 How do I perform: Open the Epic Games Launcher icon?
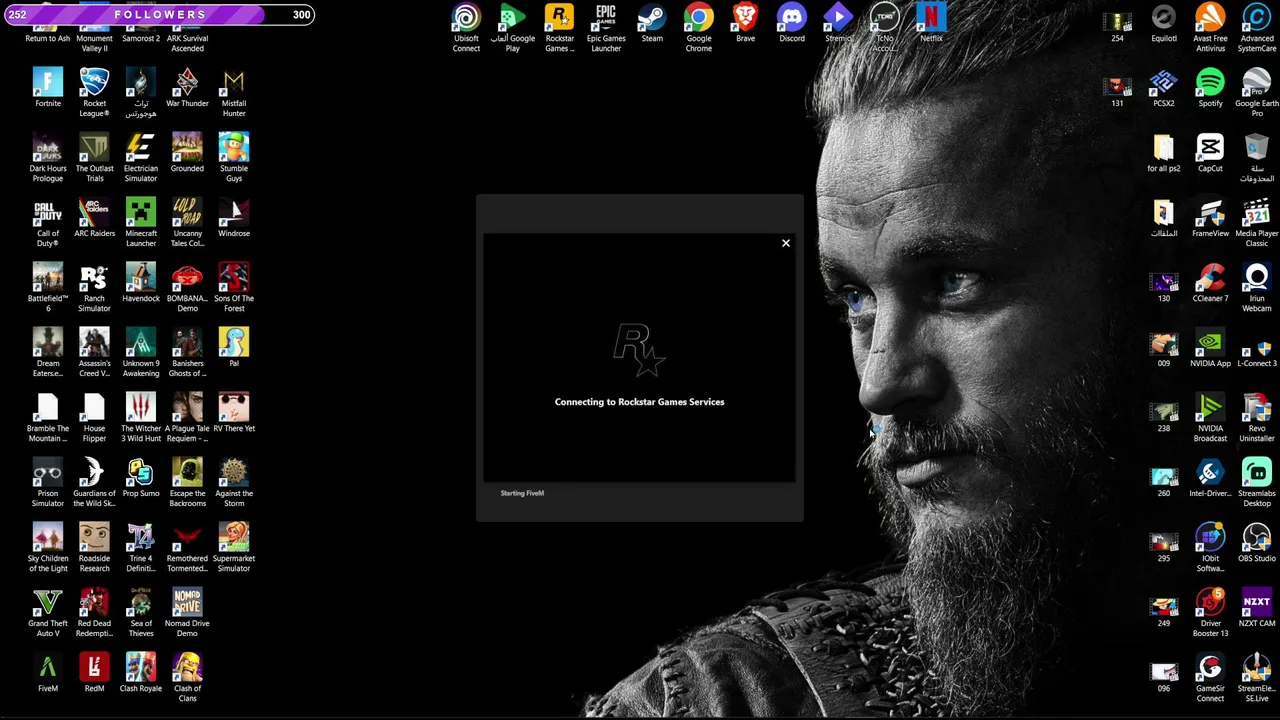(x=606, y=27)
